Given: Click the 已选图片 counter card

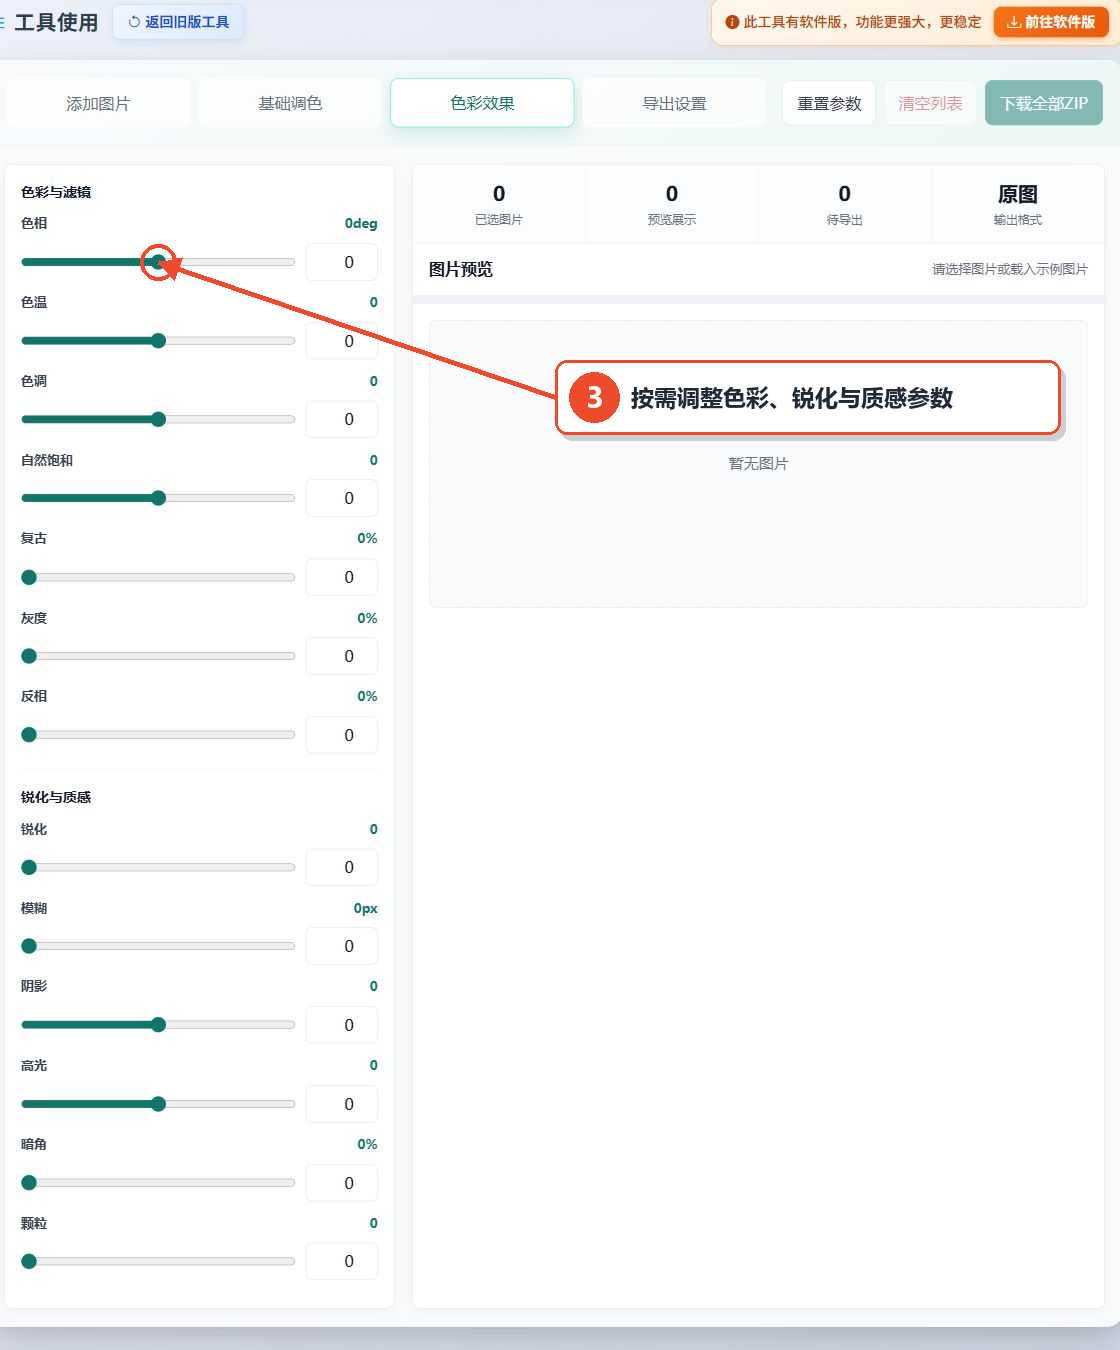Looking at the screenshot, I should (x=499, y=204).
